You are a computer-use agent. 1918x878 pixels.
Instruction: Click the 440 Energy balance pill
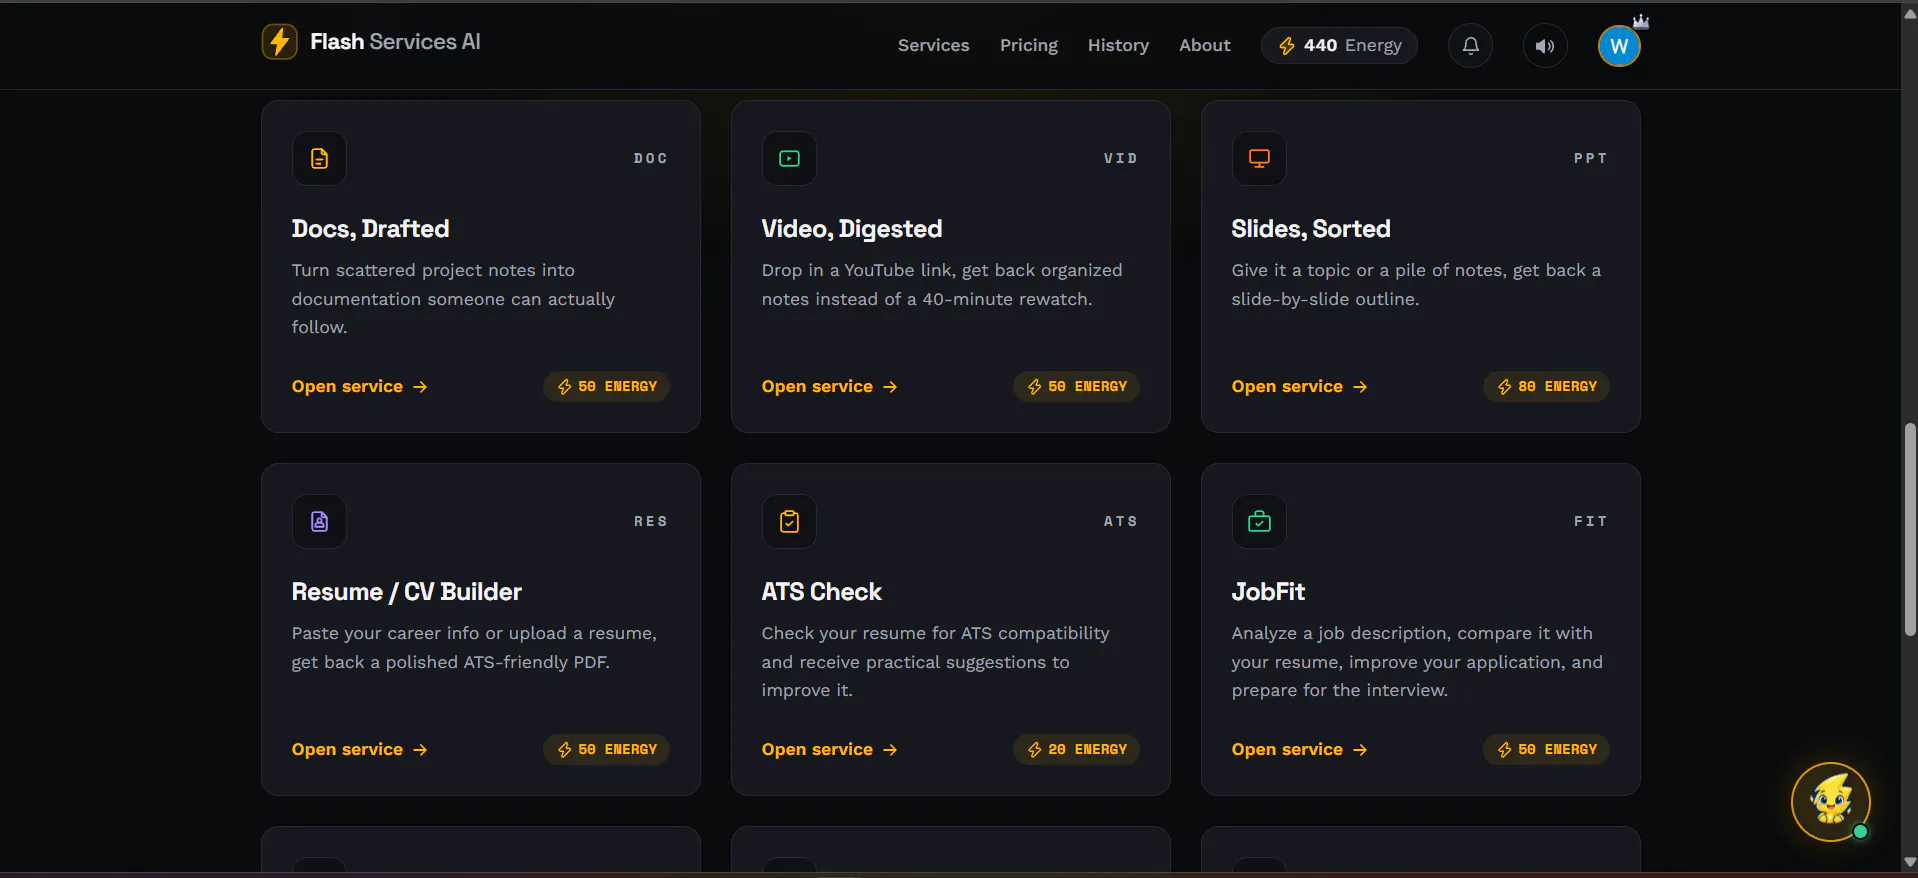(1339, 46)
